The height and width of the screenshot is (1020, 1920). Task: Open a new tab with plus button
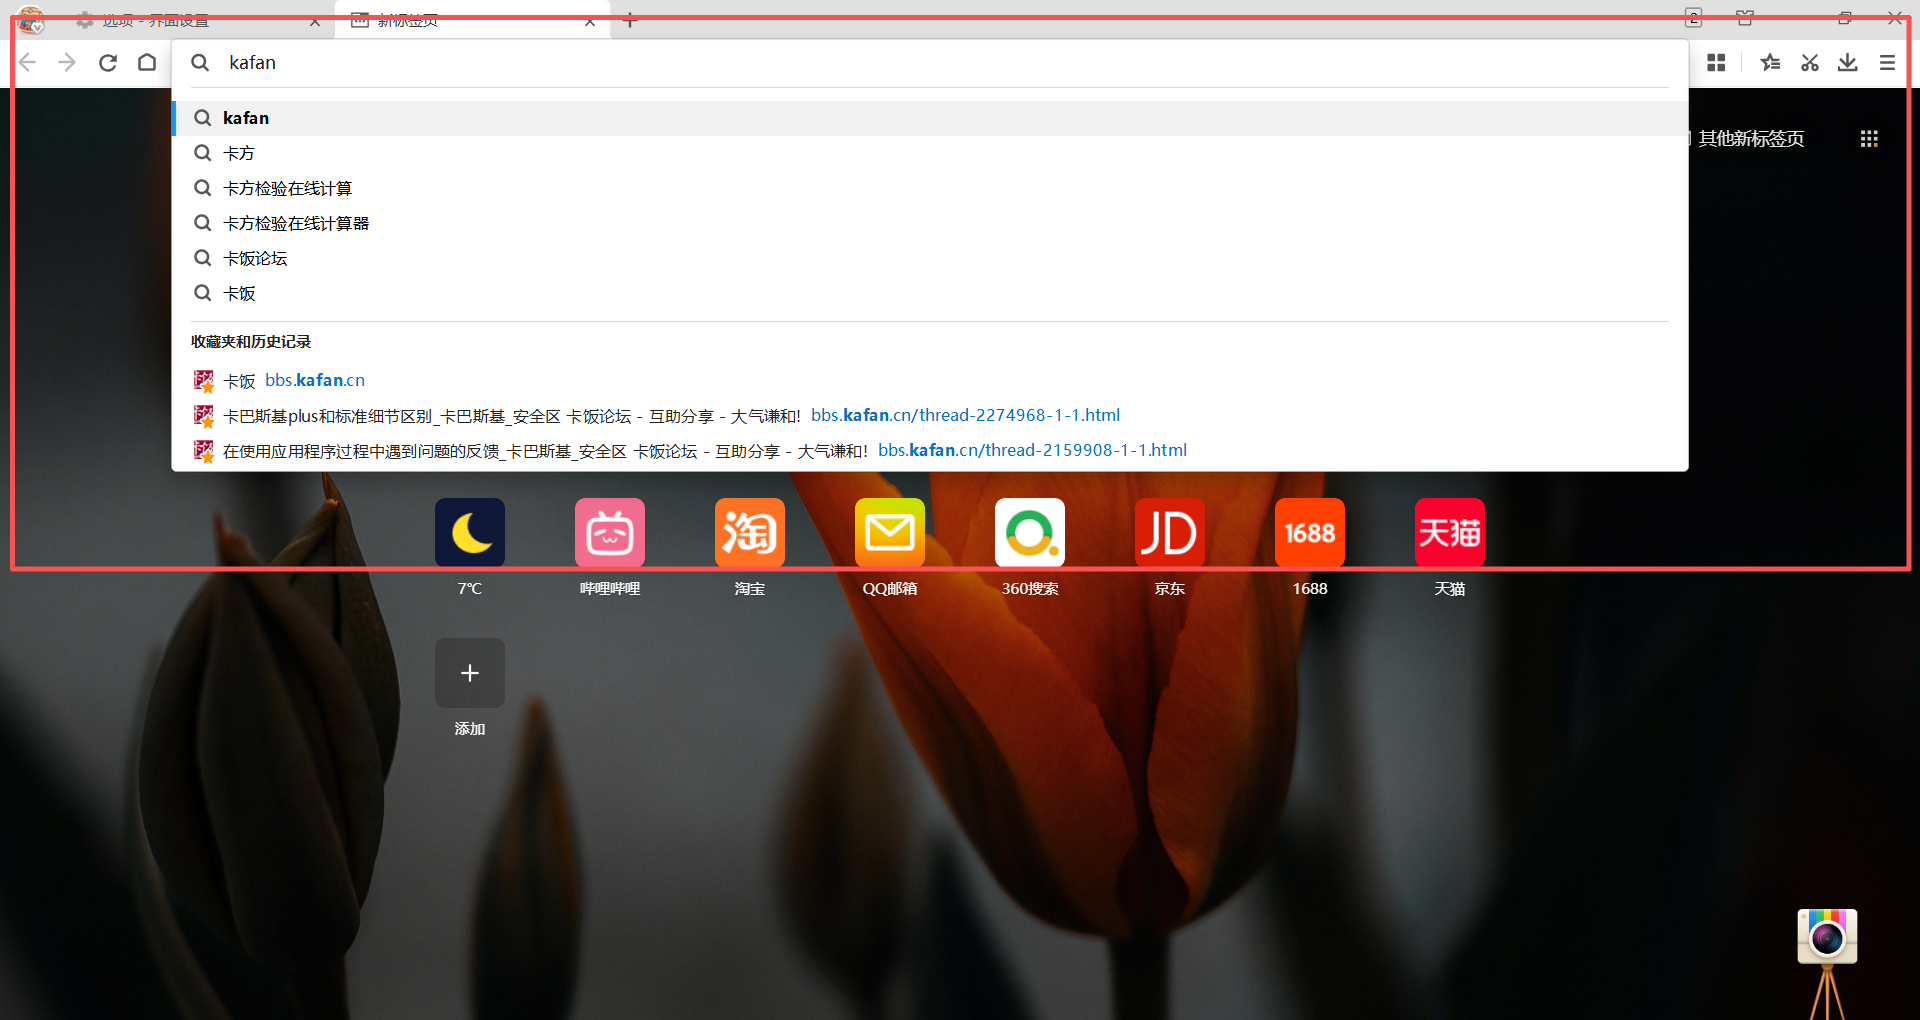point(629,21)
